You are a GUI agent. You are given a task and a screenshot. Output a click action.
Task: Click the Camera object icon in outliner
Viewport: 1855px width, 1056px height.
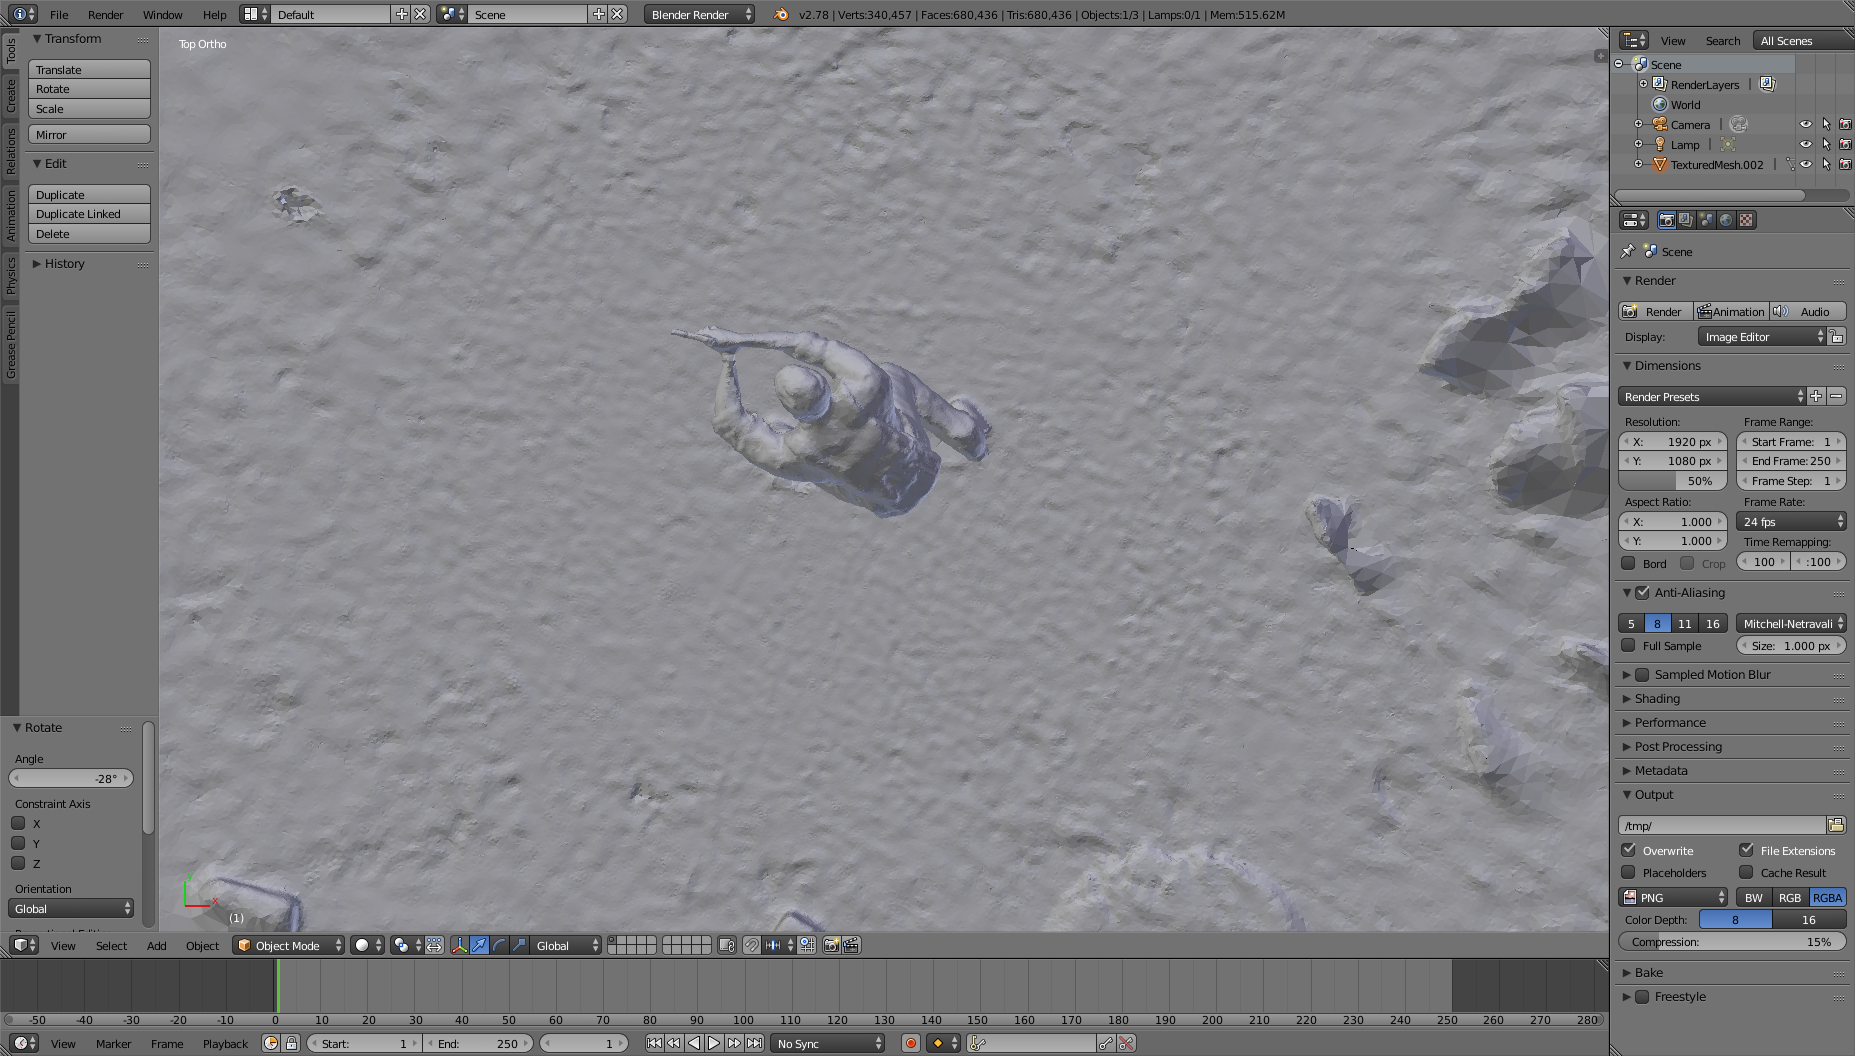[x=1660, y=125]
